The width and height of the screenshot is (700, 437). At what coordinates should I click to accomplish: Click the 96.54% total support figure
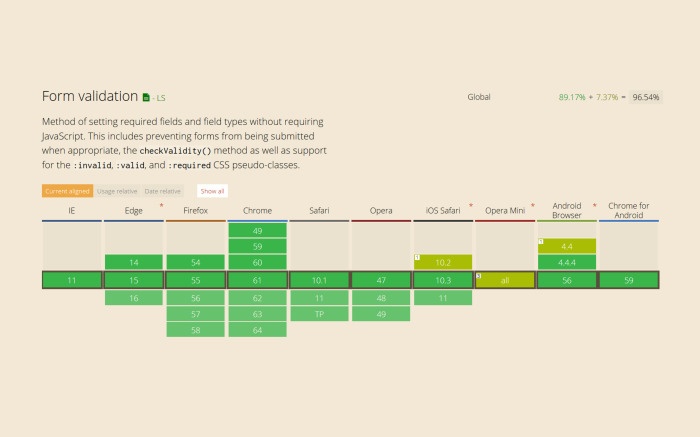[x=646, y=97]
